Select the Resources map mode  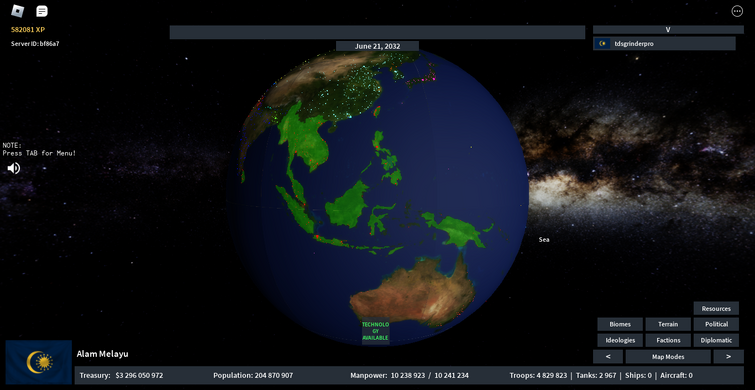pyautogui.click(x=716, y=309)
